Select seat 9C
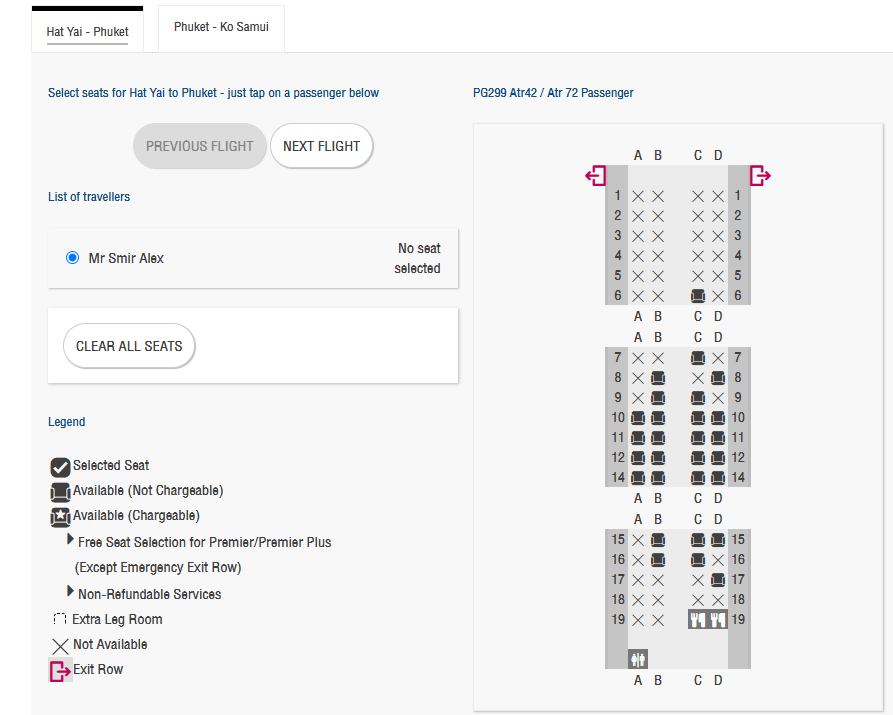Screen dimensions: 893x715 click(698, 398)
